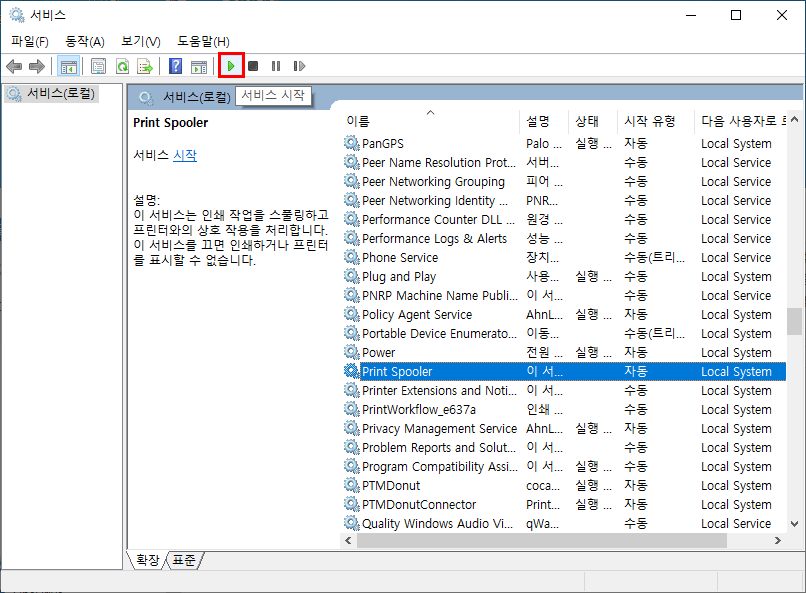
Task: Click the 시작 link to start service
Action: 185,155
